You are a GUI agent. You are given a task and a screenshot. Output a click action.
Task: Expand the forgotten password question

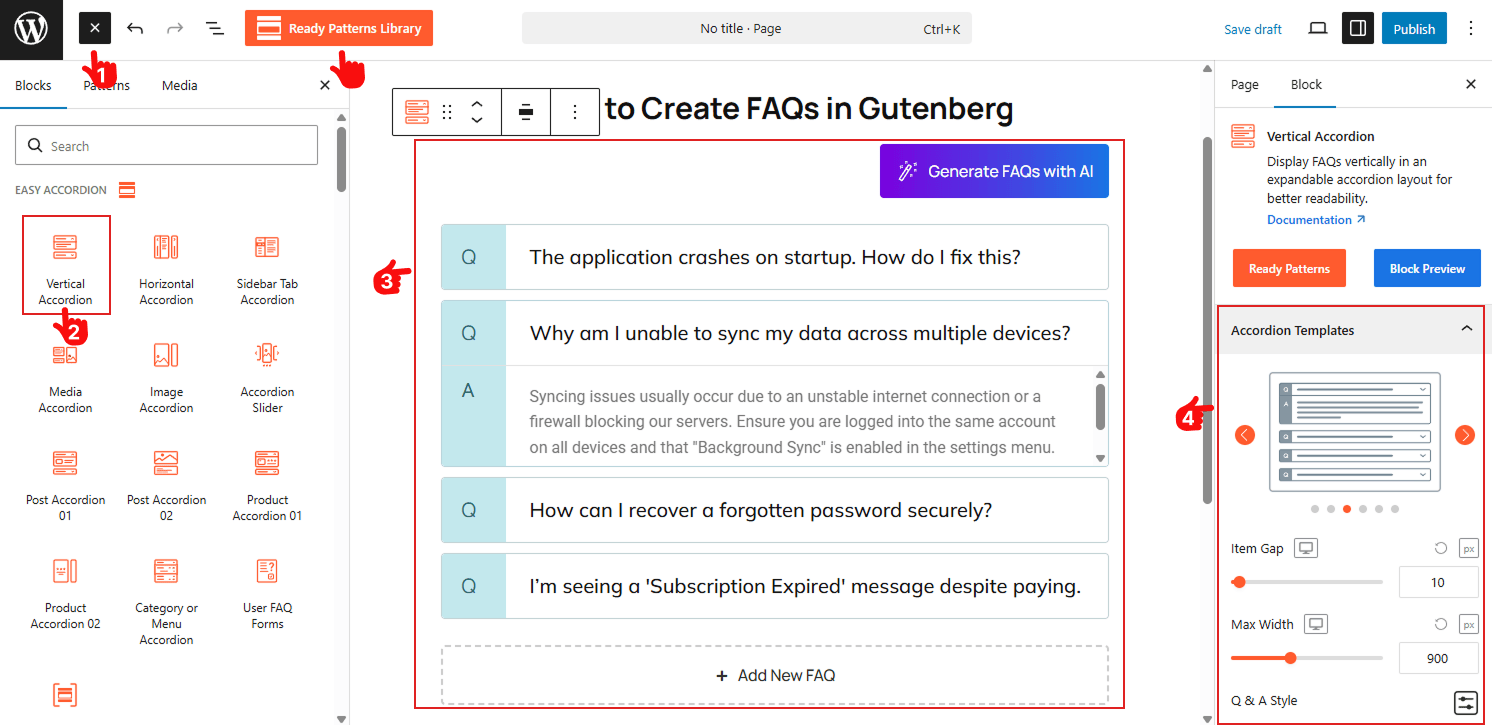coord(775,510)
